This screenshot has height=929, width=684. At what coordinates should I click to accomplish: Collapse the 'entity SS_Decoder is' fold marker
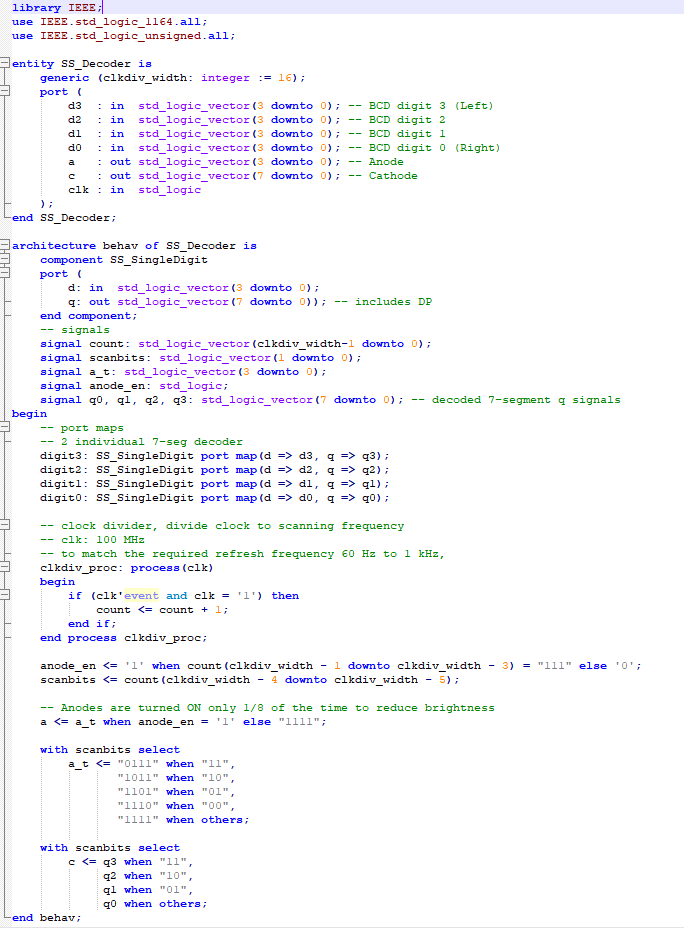tap(4, 63)
